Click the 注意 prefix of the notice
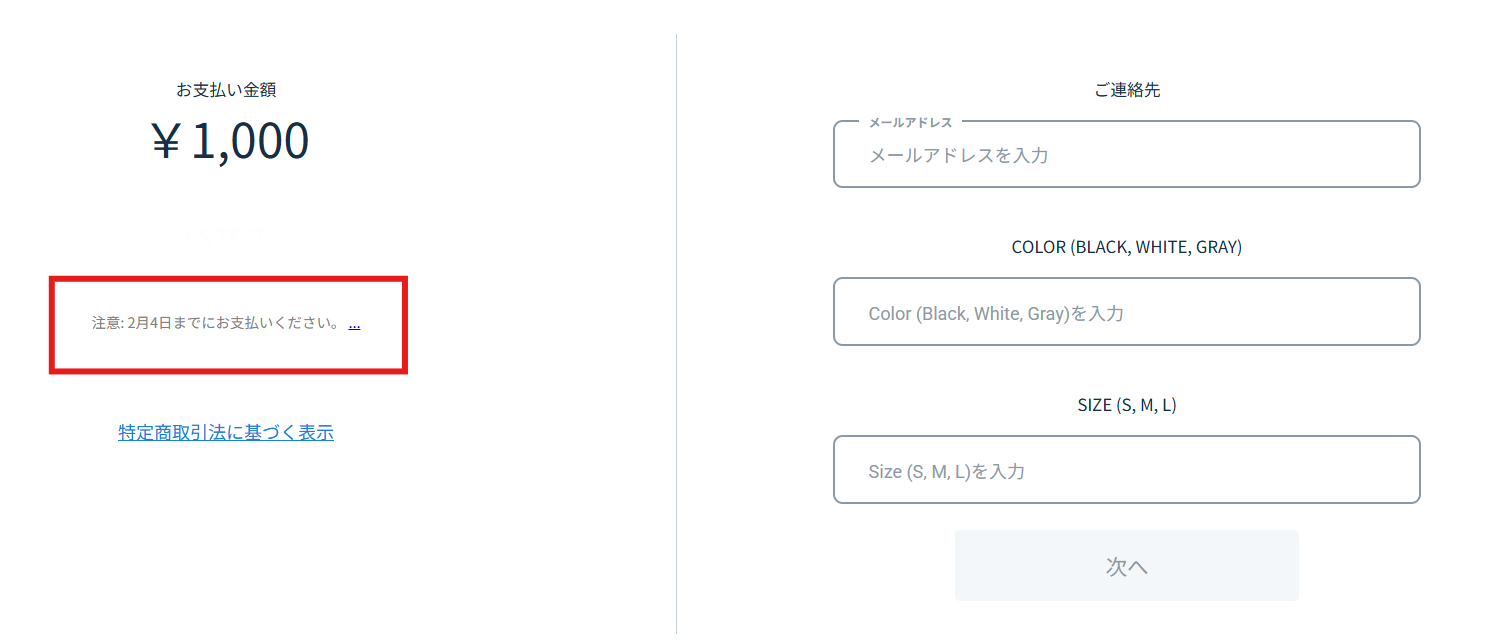The image size is (1507, 643). 106,325
